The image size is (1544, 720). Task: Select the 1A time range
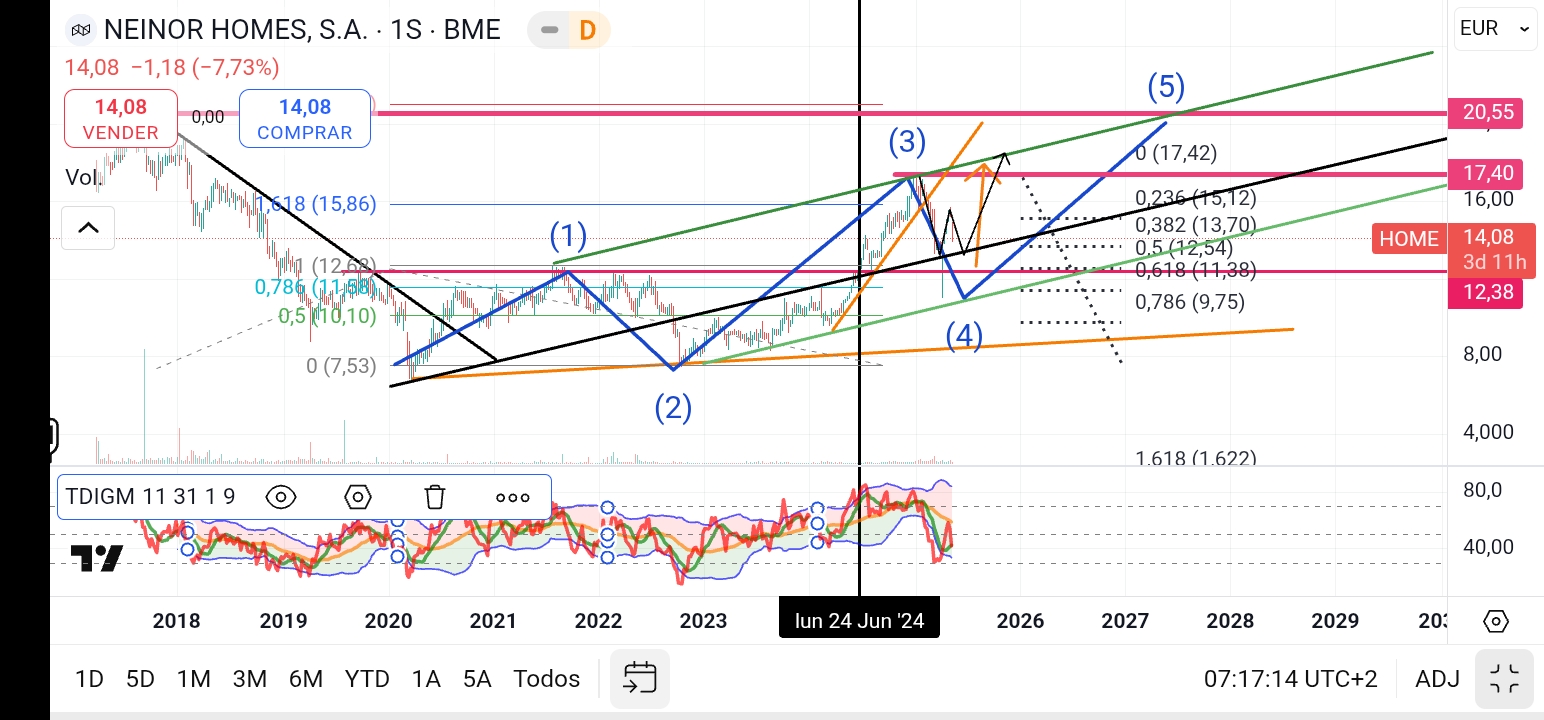pos(426,679)
